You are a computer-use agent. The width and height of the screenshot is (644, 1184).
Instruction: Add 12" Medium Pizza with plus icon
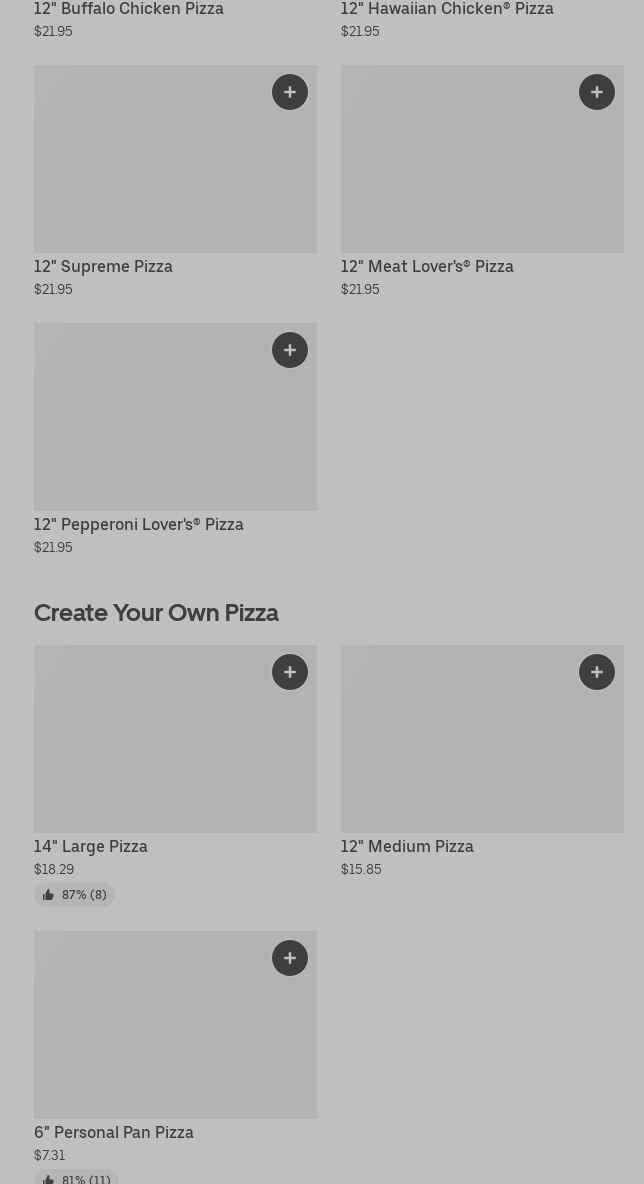coord(596,672)
